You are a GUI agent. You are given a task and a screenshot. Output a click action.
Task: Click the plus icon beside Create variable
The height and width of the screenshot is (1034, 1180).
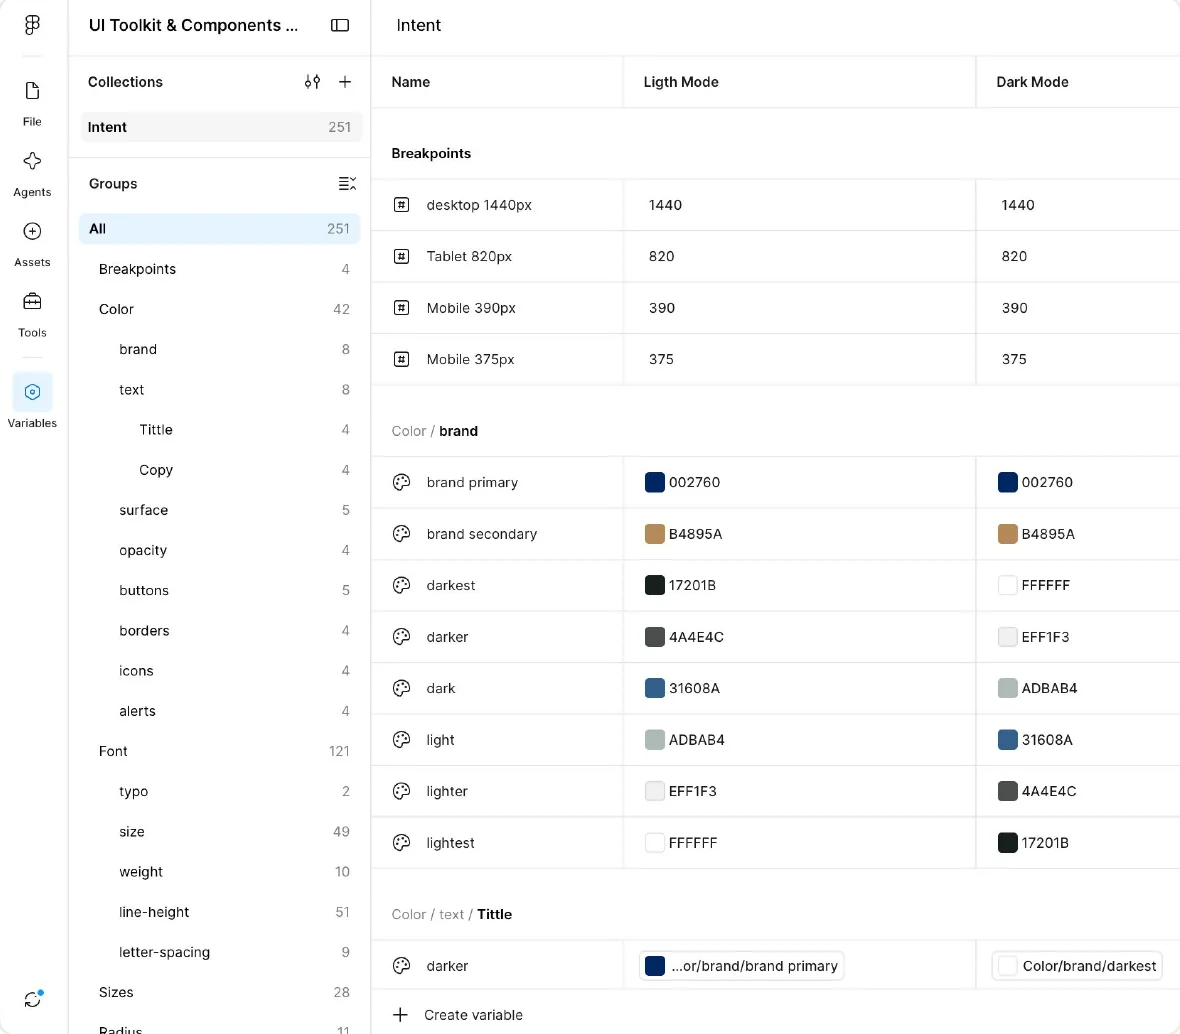tap(400, 1014)
